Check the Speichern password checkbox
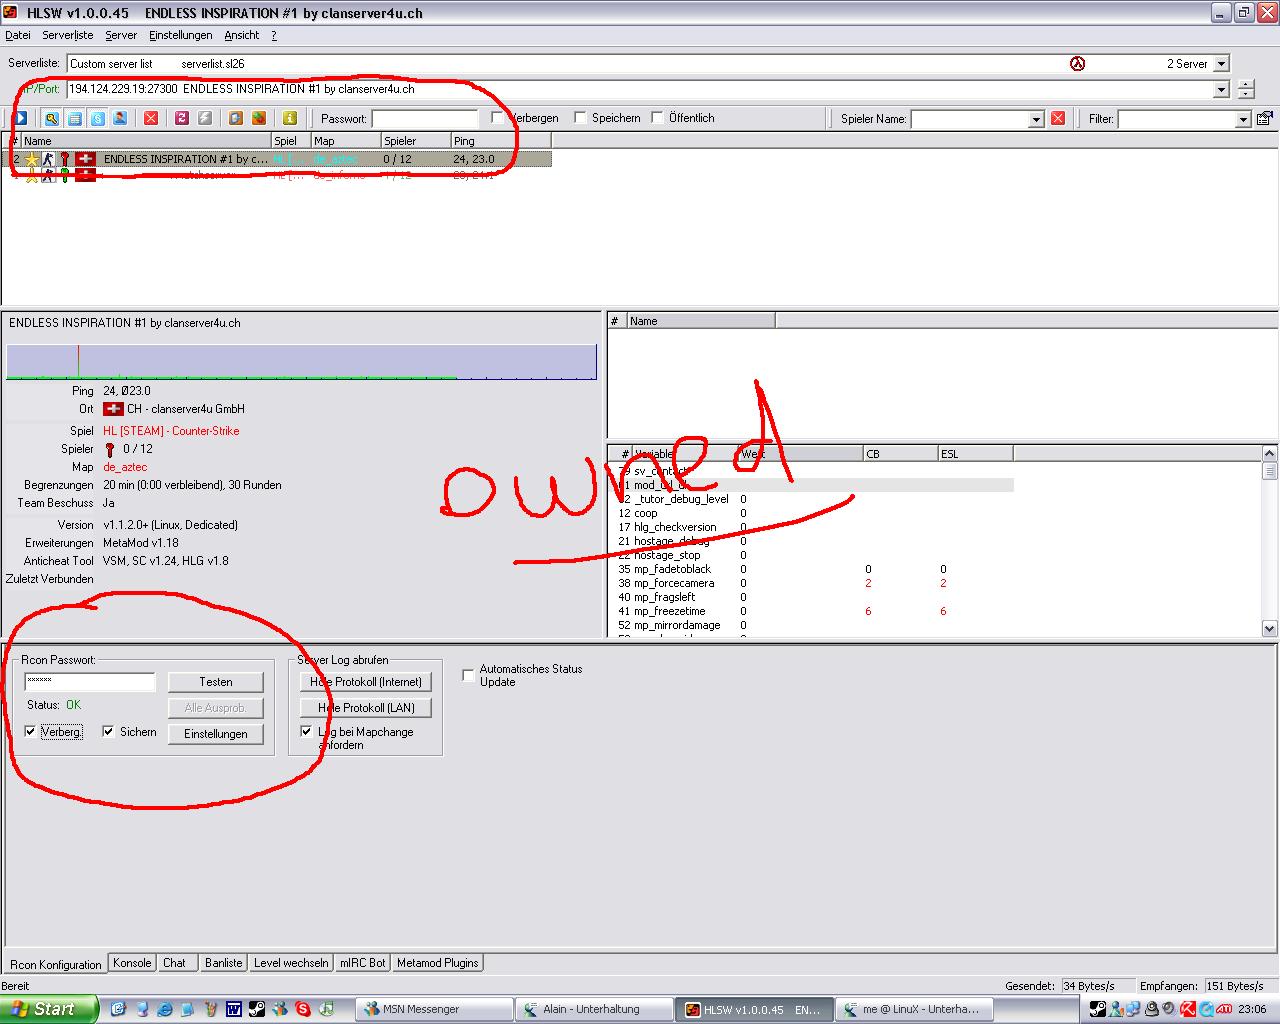Screen dimensions: 1280x1024 580,118
